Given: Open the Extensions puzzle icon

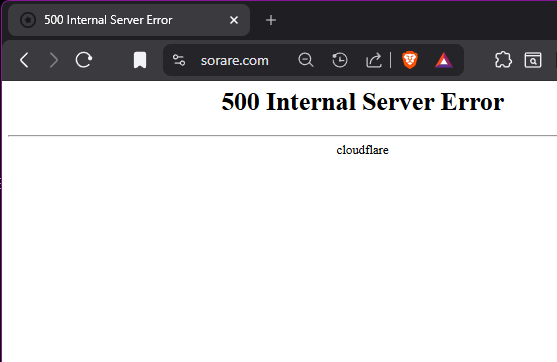Looking at the screenshot, I should [x=503, y=60].
